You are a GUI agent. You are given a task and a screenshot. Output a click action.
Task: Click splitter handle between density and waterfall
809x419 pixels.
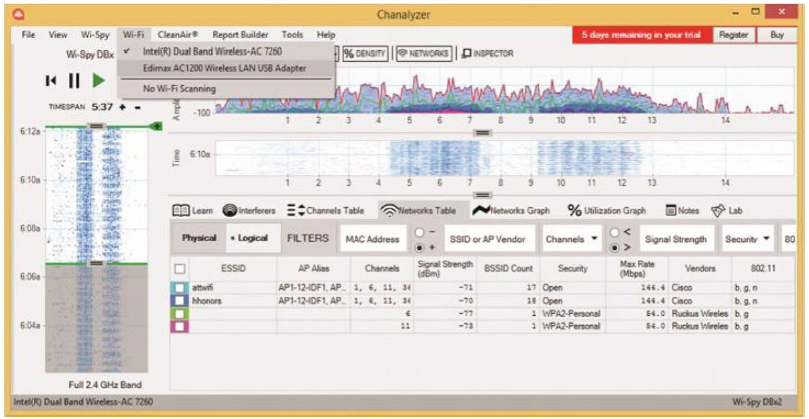482,132
